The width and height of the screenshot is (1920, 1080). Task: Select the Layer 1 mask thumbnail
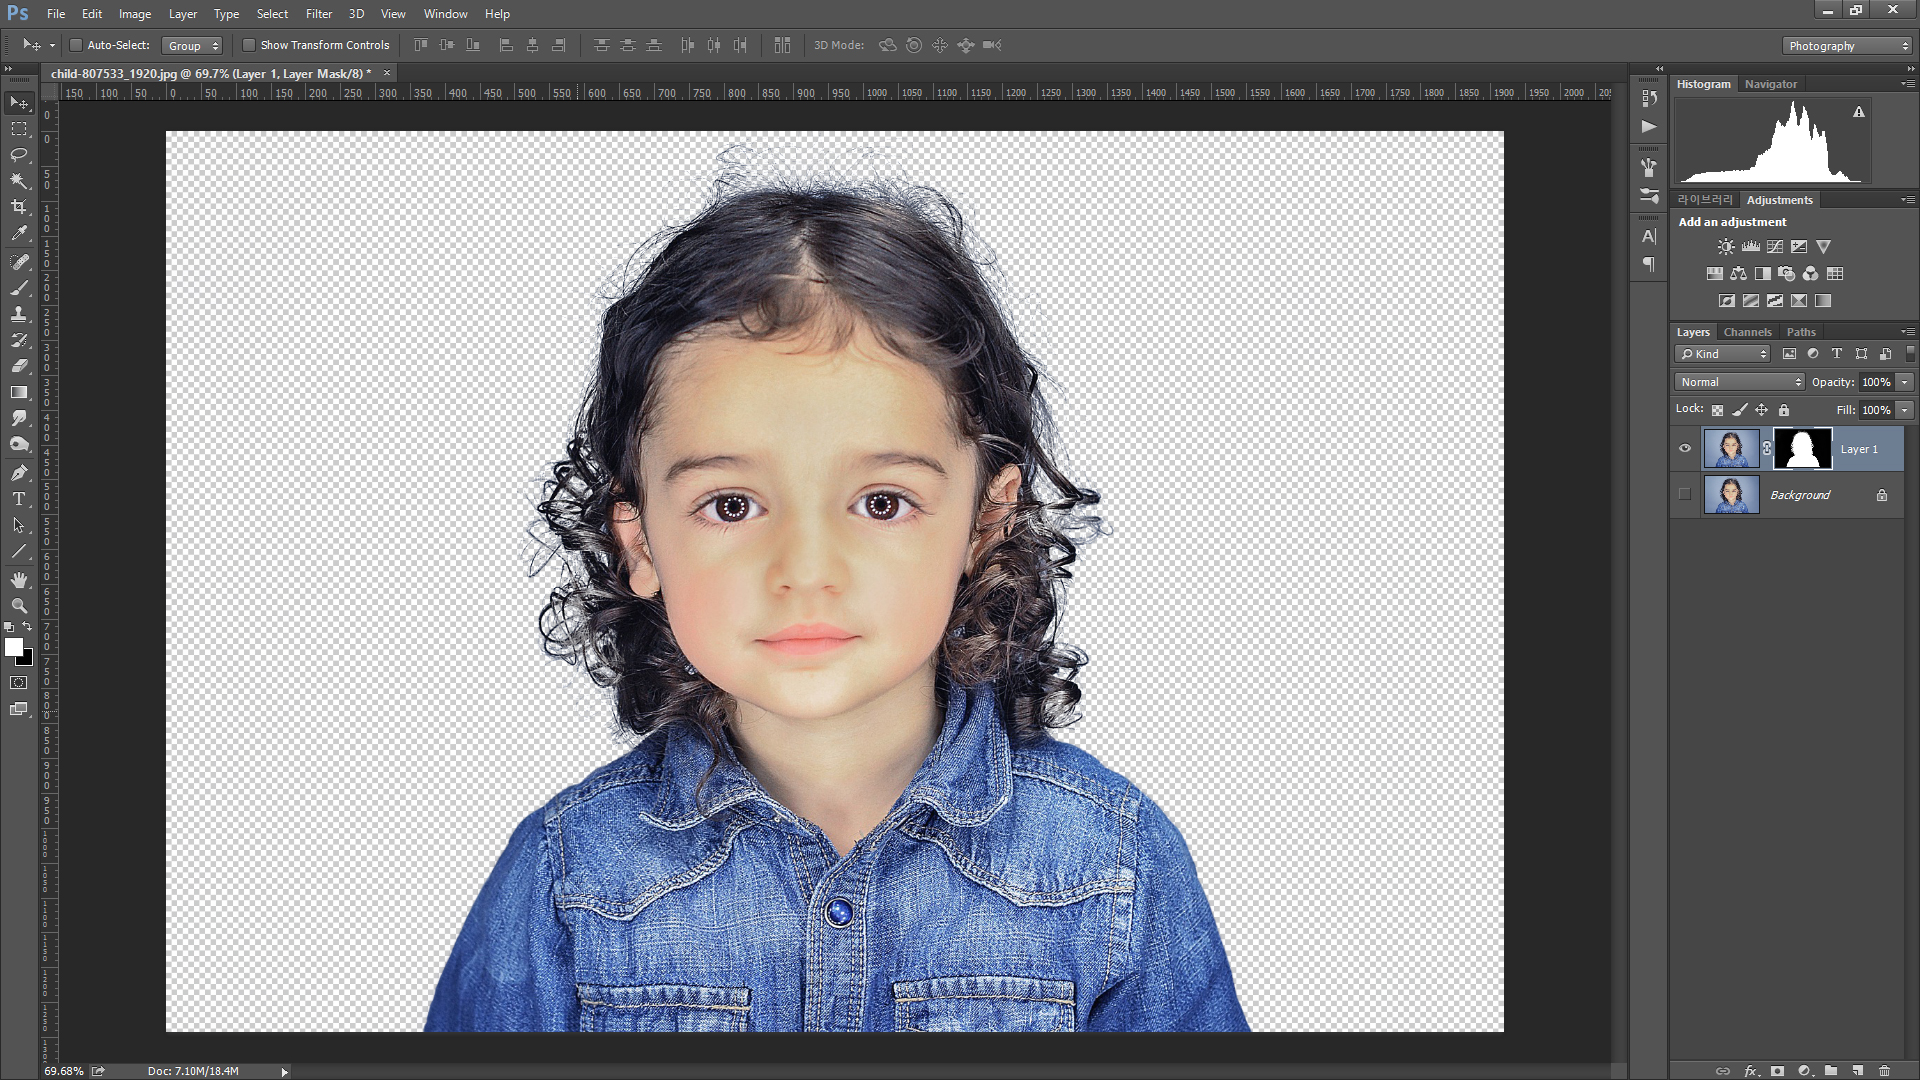[1802, 449]
